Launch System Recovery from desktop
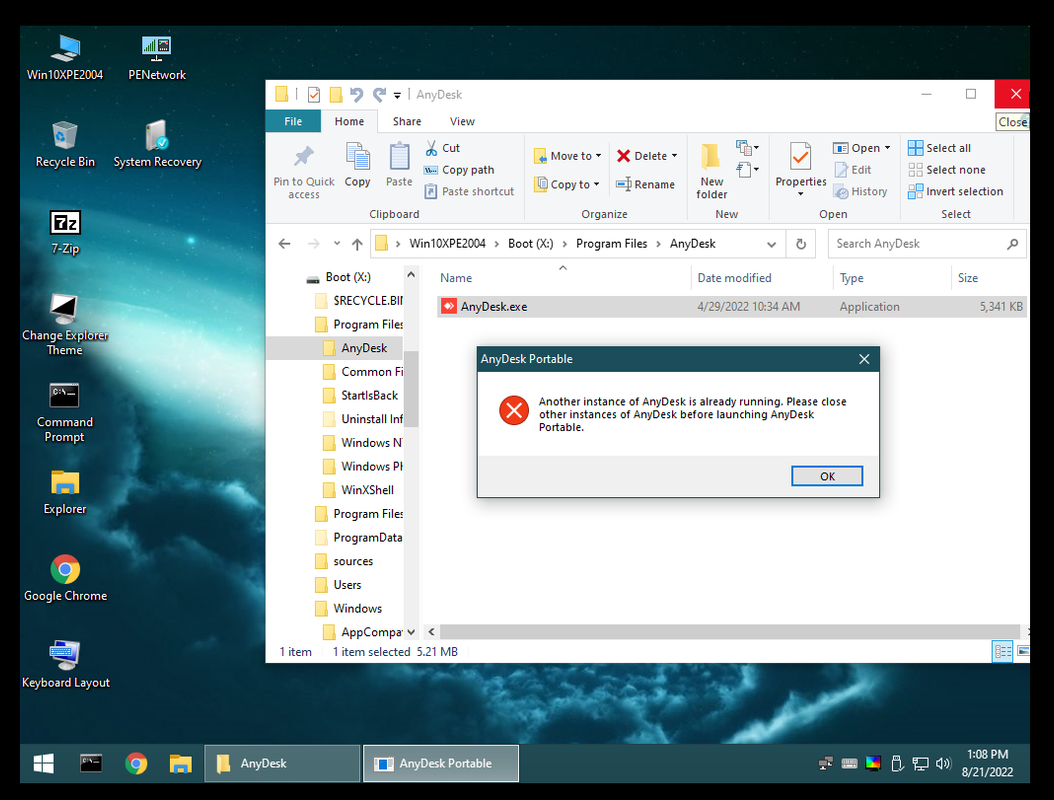 (157, 145)
